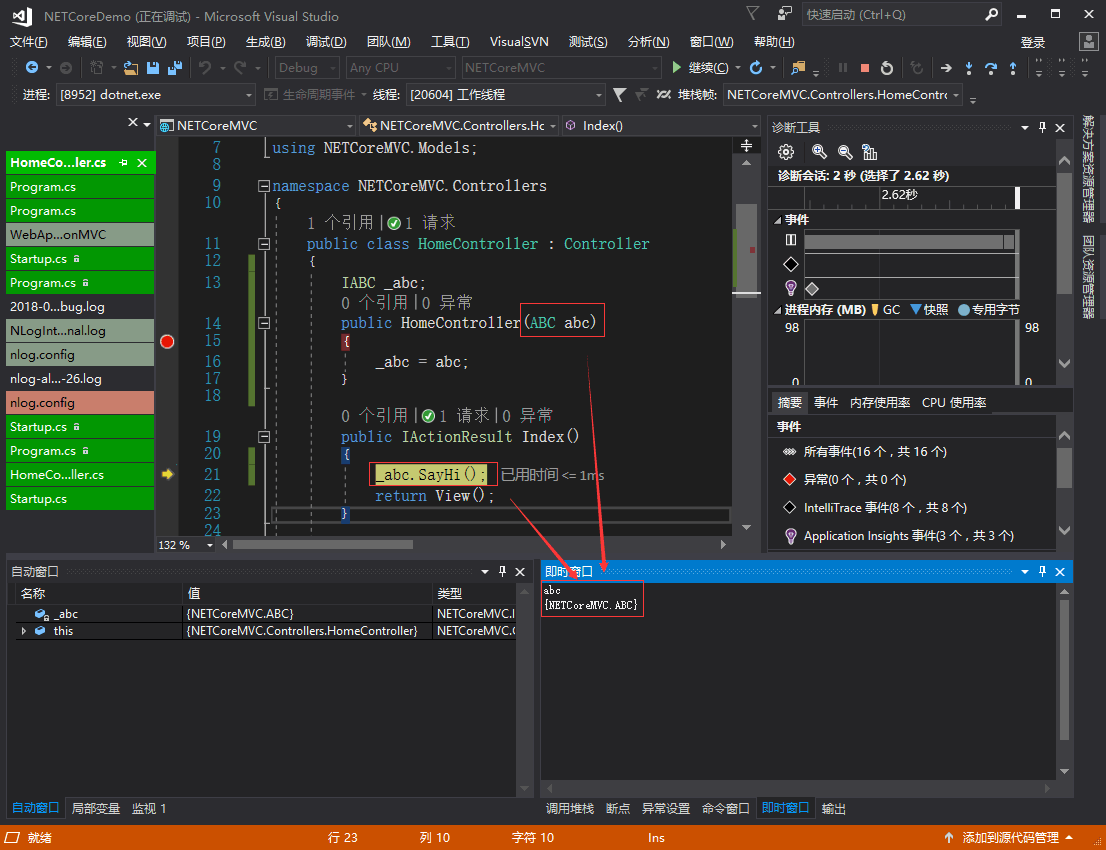This screenshot has width=1106, height=850.
Task: Open the stack frame (堆栈帧) dropdown
Action: (x=842, y=95)
